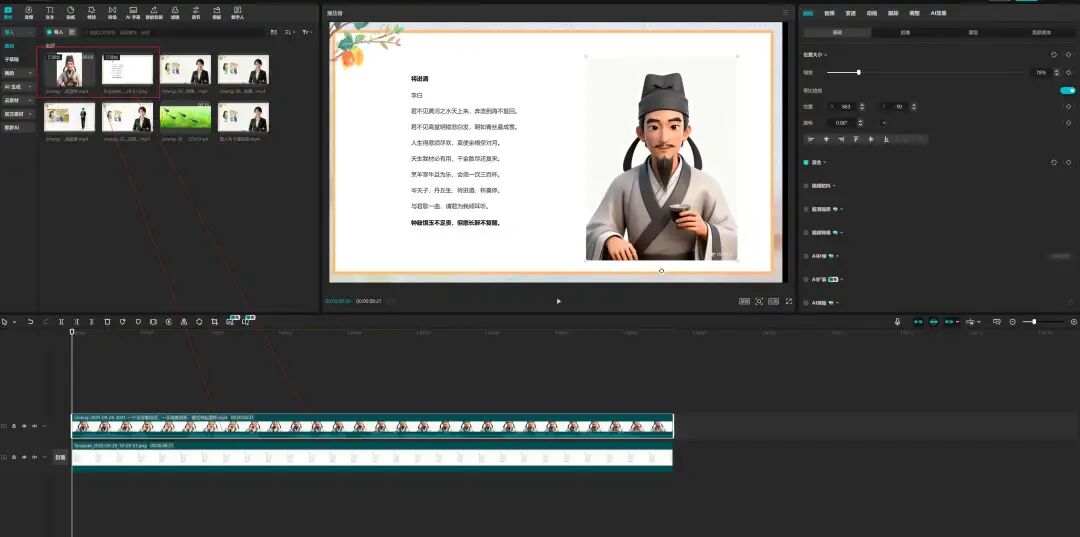Switch to the 蒙版 mask sub-tab
1080x537 pixels.
pos(973,32)
